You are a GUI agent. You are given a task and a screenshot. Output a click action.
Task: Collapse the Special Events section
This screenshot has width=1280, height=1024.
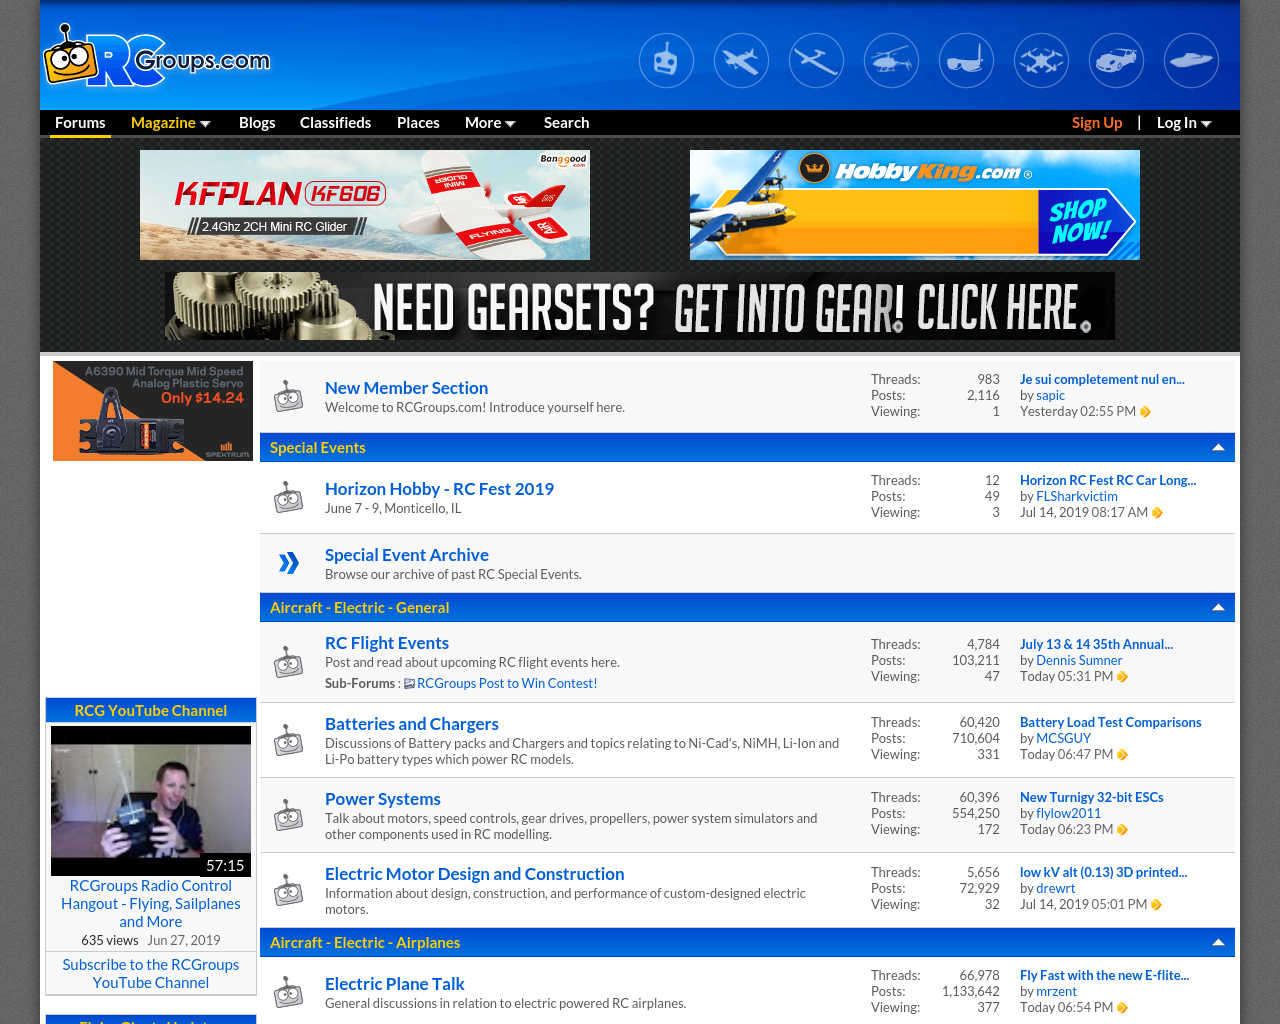[1218, 447]
